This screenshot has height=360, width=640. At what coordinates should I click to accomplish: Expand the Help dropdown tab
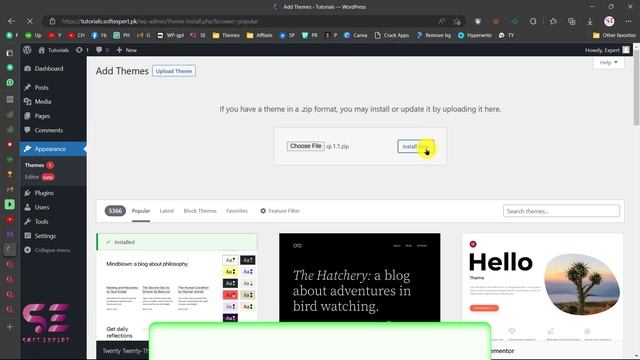[x=609, y=62]
